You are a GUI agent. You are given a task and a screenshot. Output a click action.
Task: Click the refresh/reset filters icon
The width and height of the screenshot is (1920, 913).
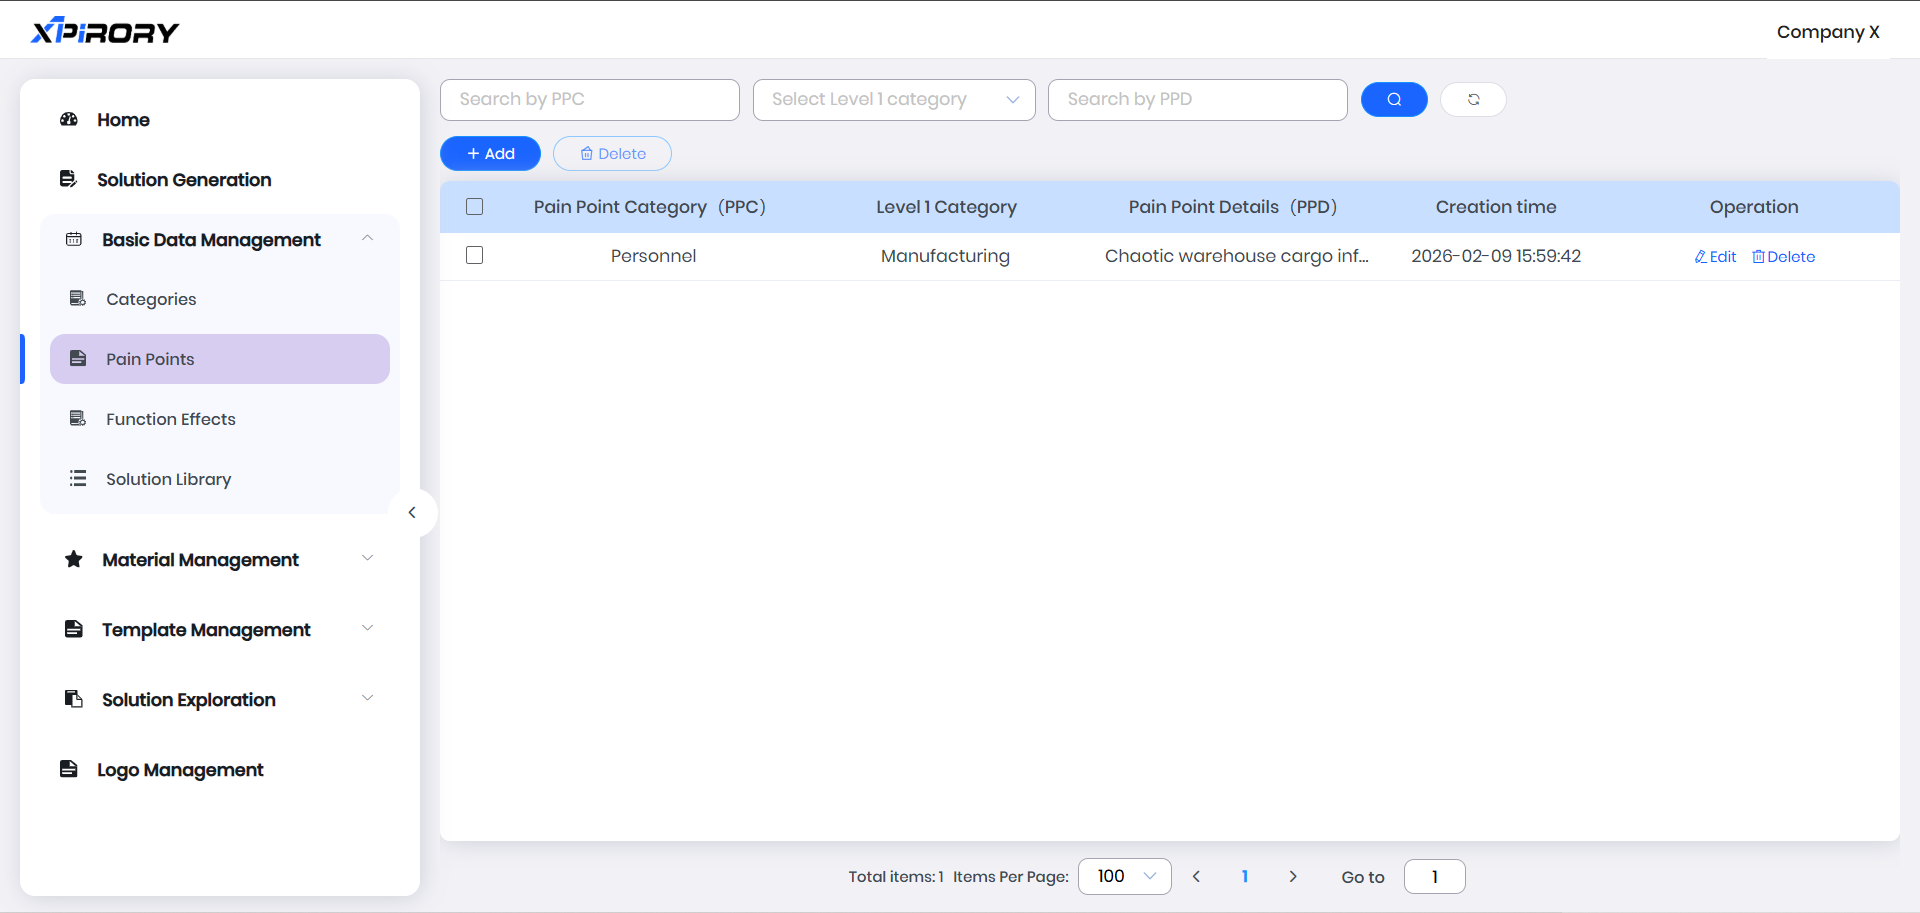(1473, 99)
